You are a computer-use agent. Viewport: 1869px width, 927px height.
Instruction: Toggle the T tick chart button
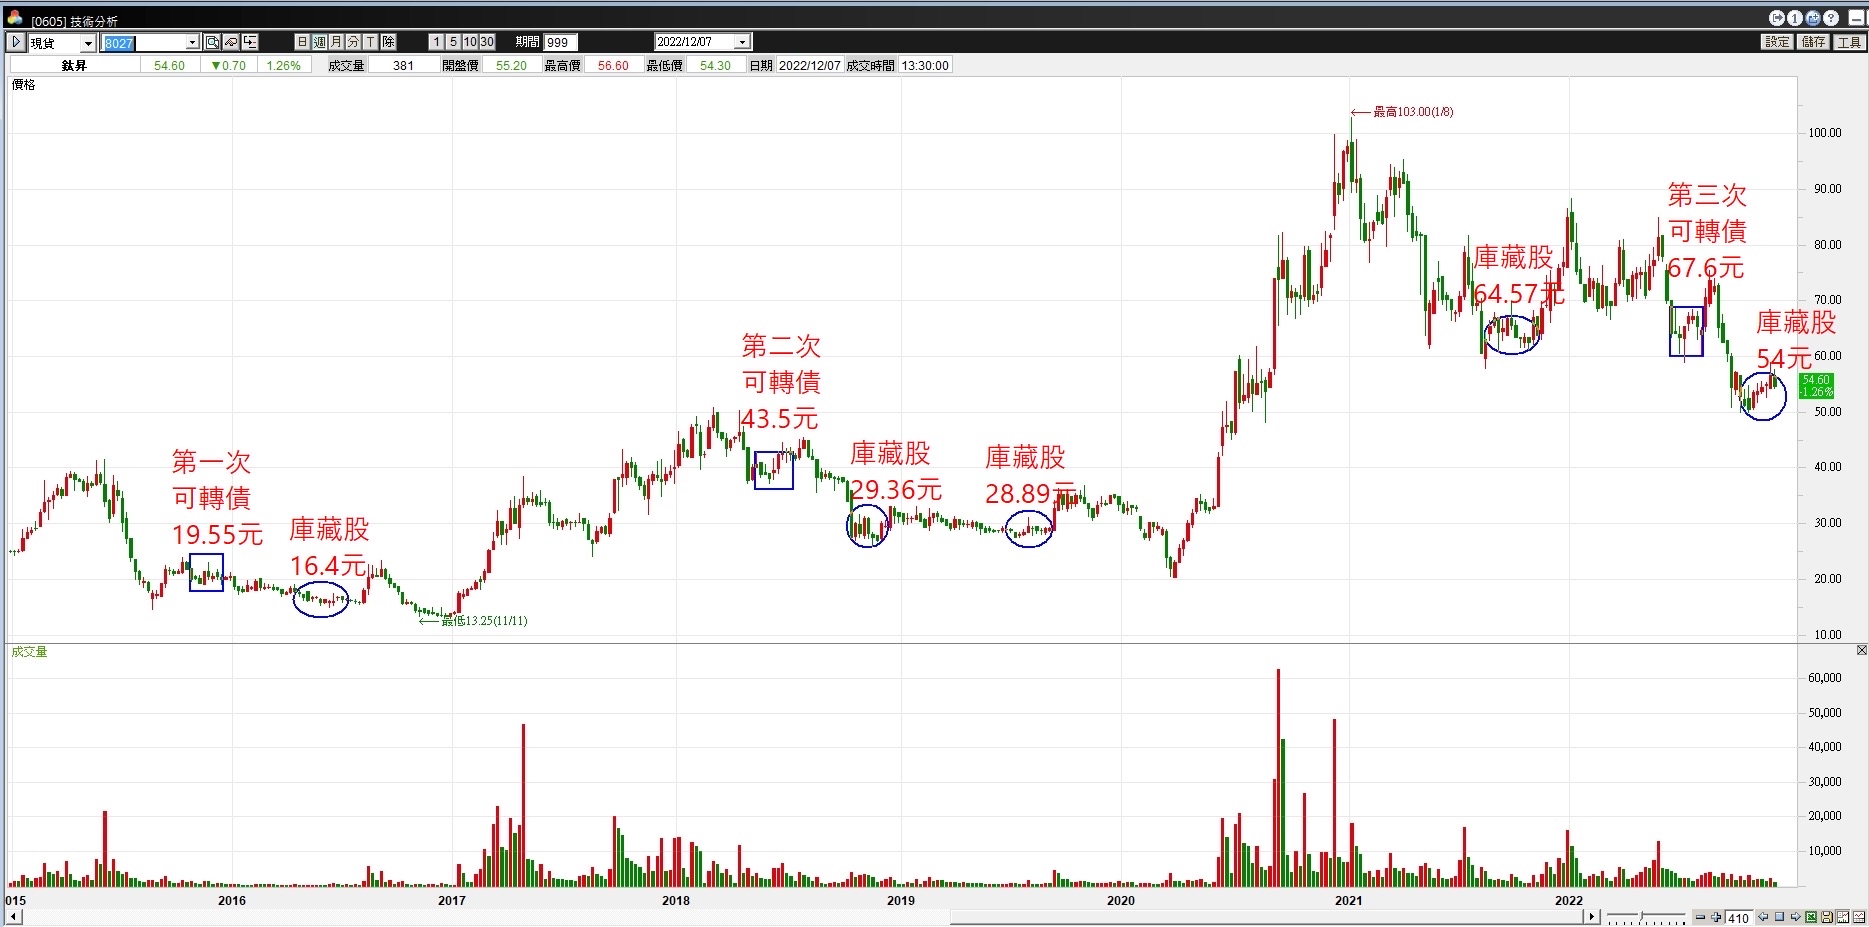point(370,42)
